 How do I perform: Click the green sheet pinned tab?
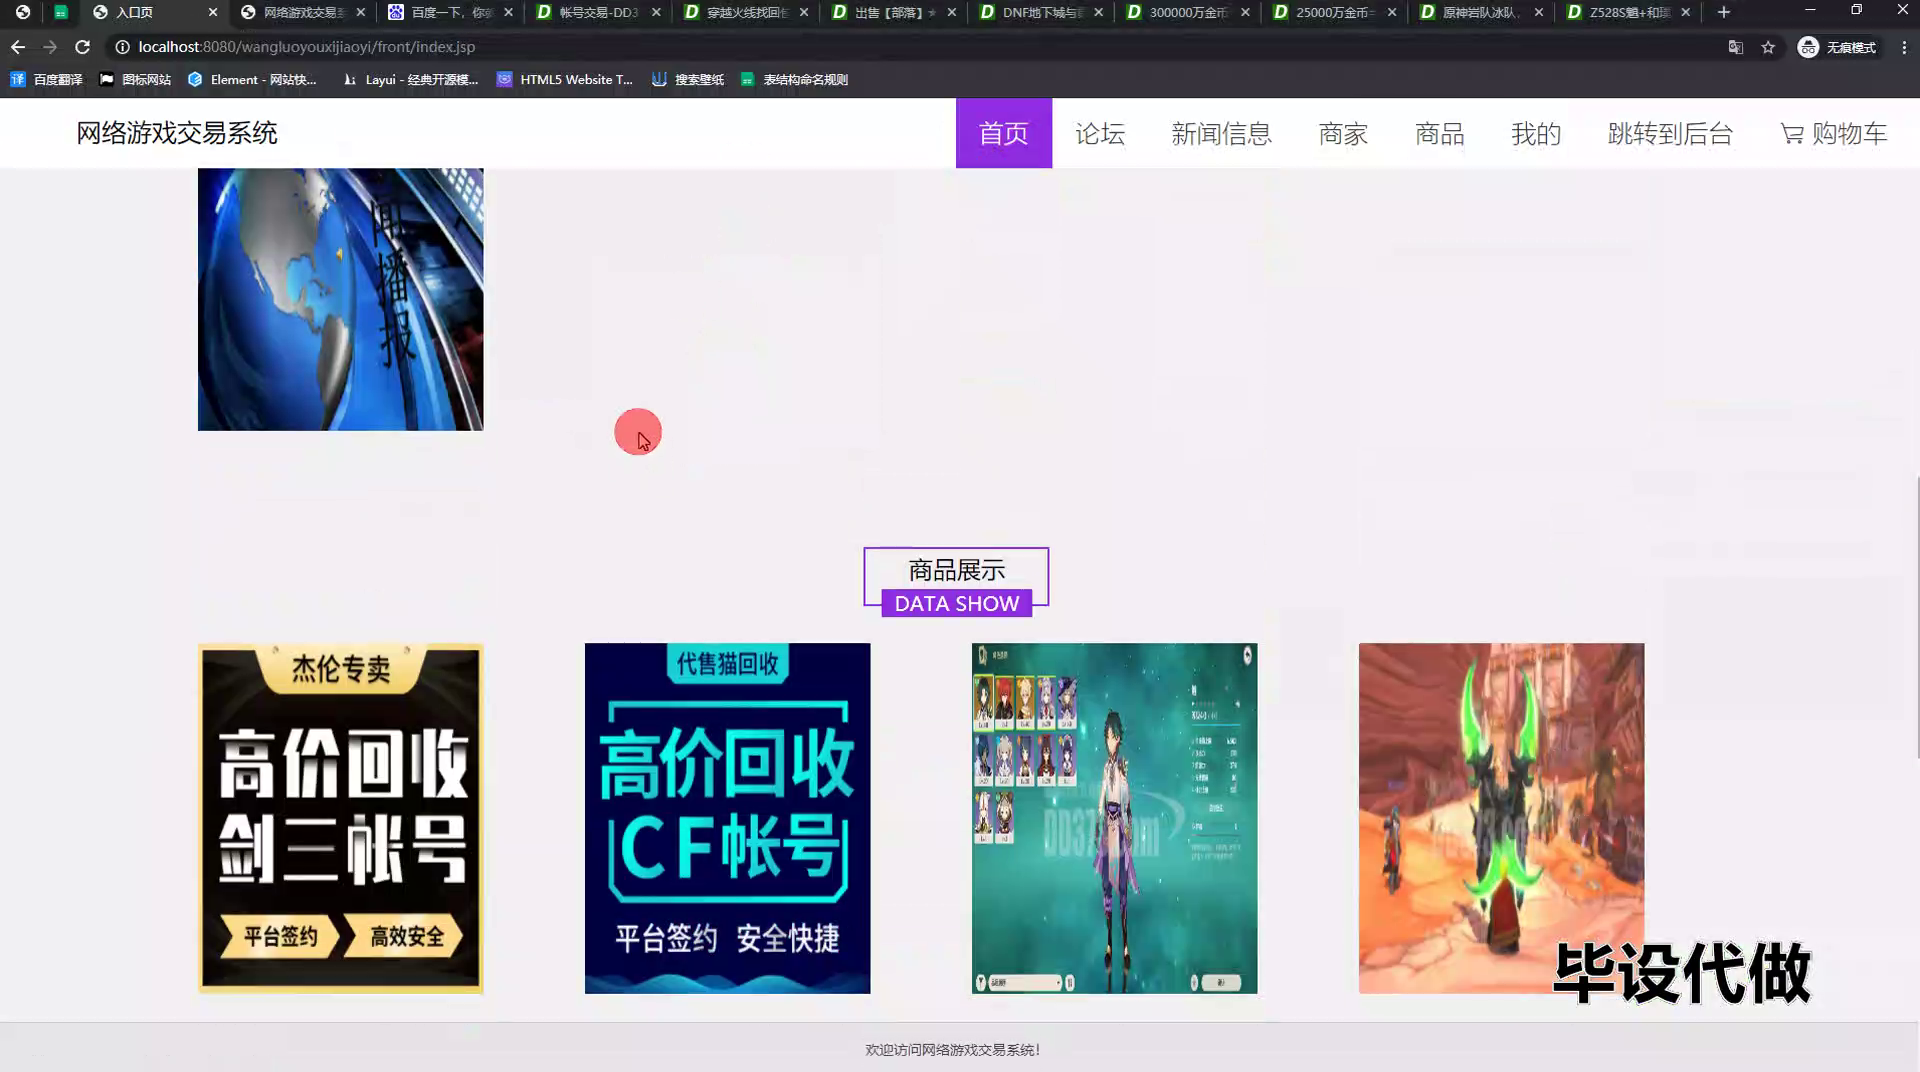(61, 12)
